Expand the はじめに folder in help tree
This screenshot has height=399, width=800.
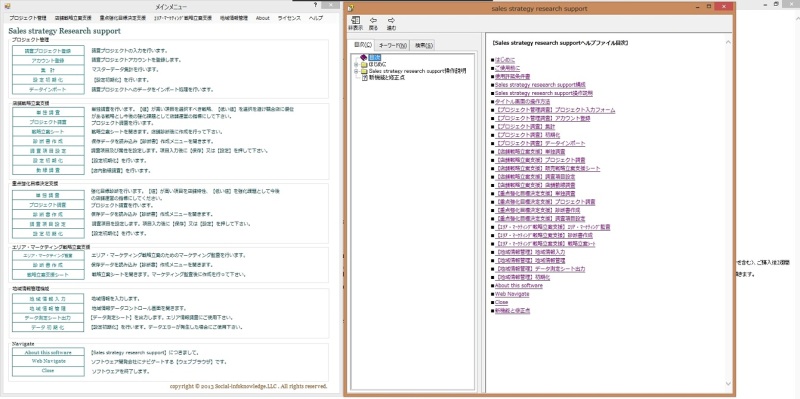(x=356, y=65)
